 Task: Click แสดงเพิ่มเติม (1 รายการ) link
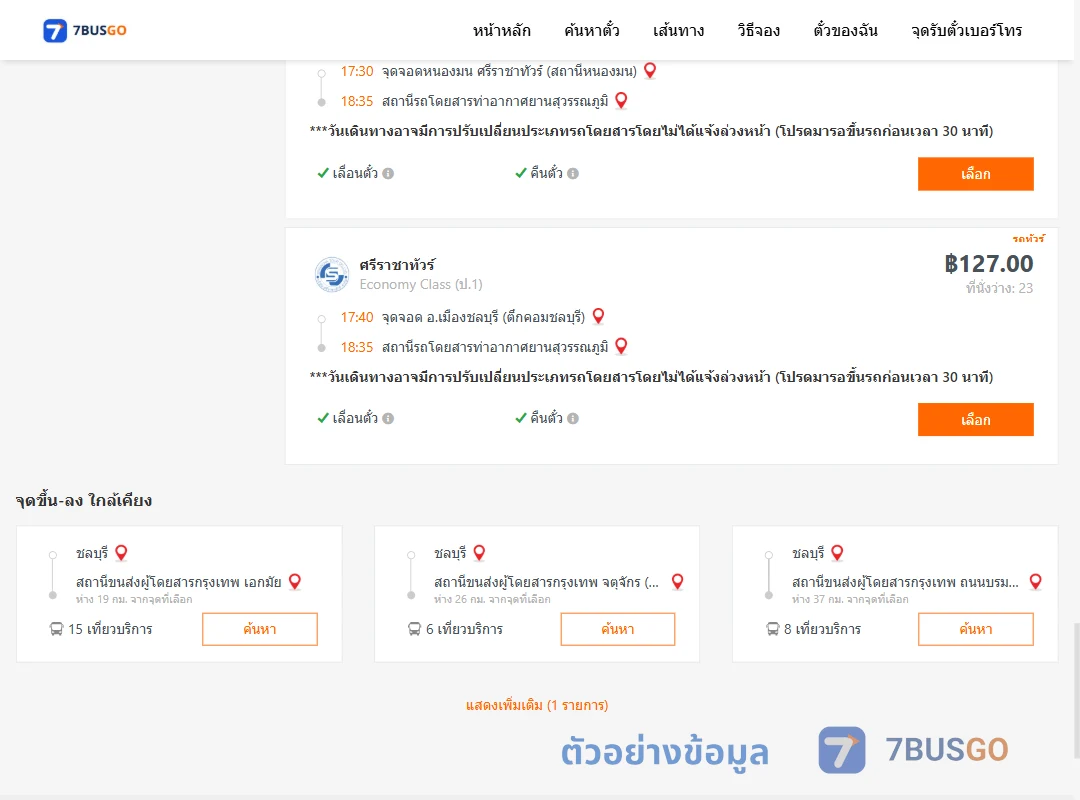click(537, 705)
